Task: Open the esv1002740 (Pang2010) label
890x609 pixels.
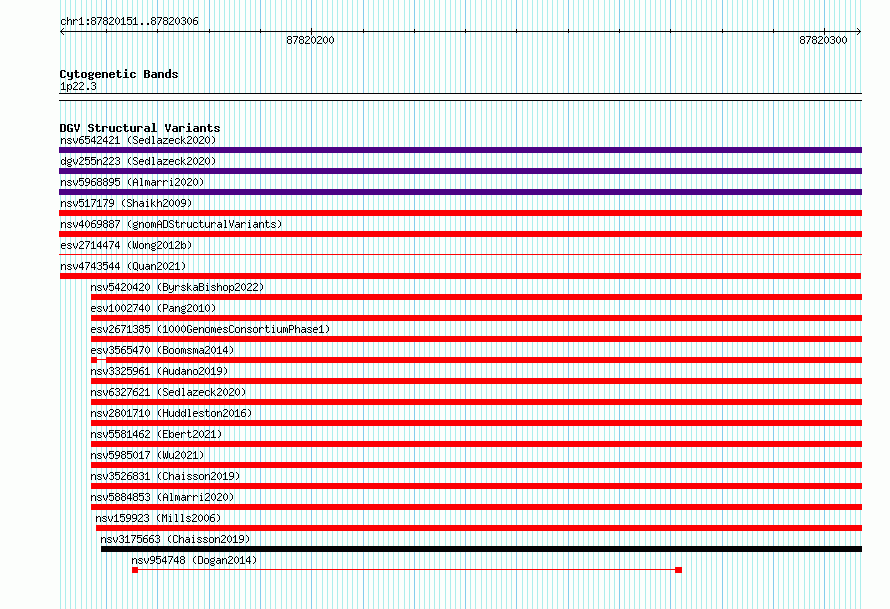Action: point(153,308)
